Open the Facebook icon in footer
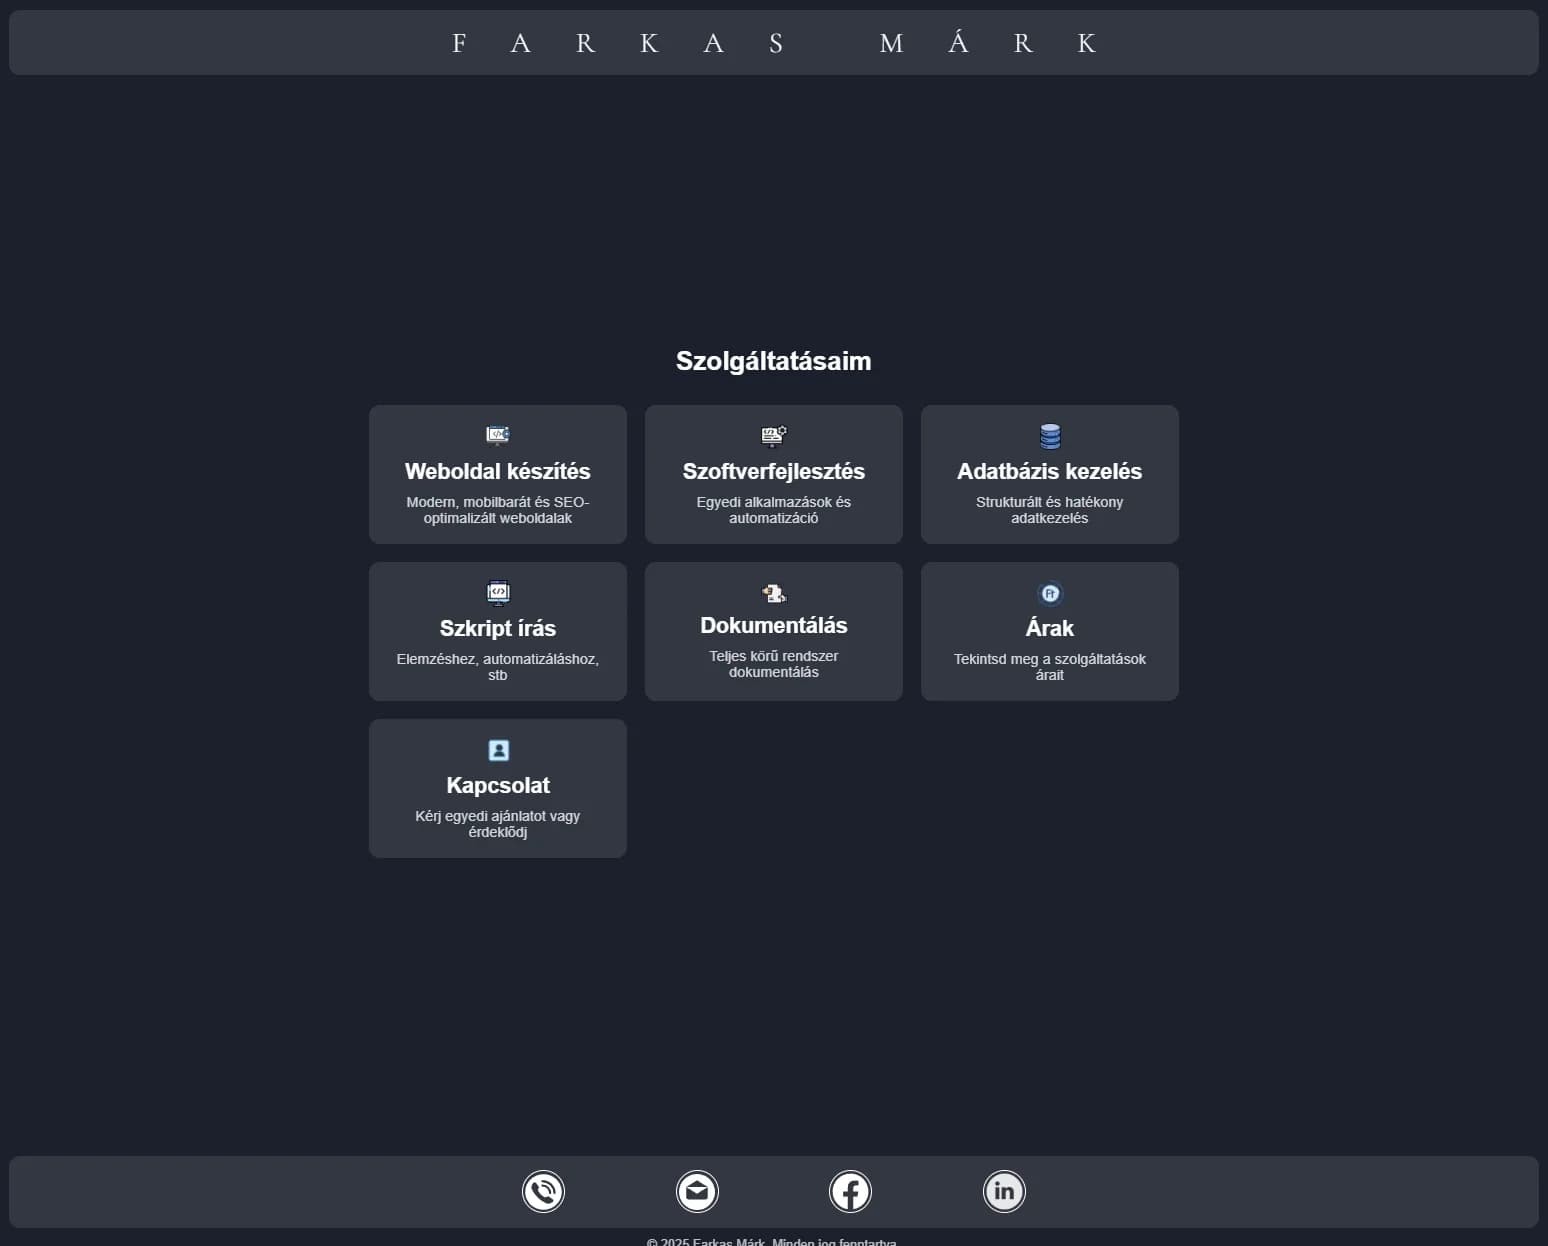Viewport: 1548px width, 1246px height. 850,1191
